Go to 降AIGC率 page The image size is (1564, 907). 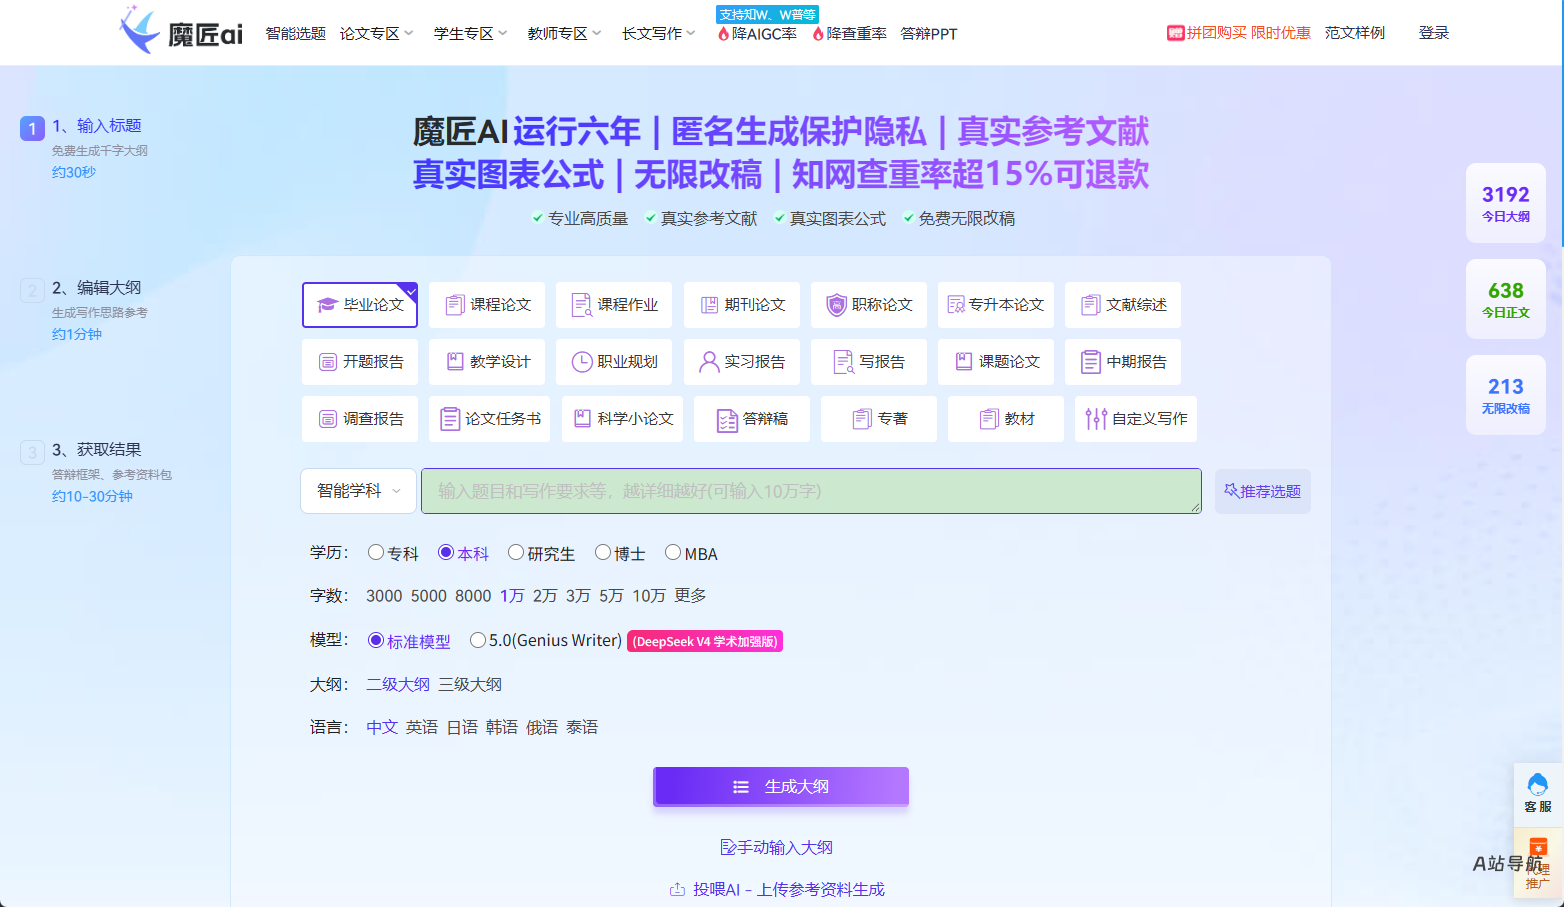757,34
